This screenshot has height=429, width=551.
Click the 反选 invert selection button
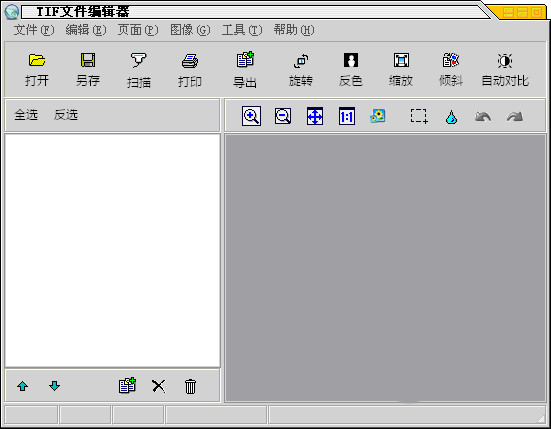click(66, 115)
